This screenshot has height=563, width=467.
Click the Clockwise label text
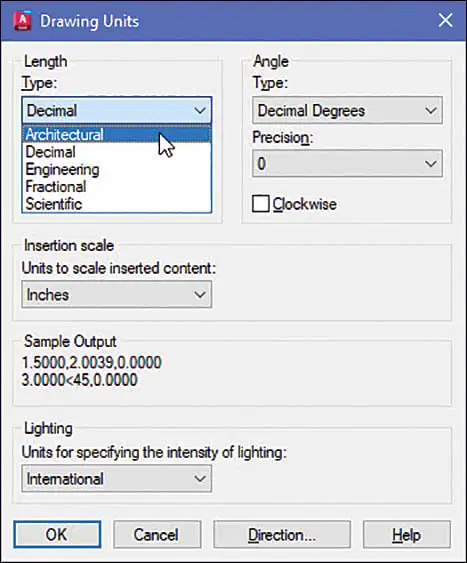(305, 204)
